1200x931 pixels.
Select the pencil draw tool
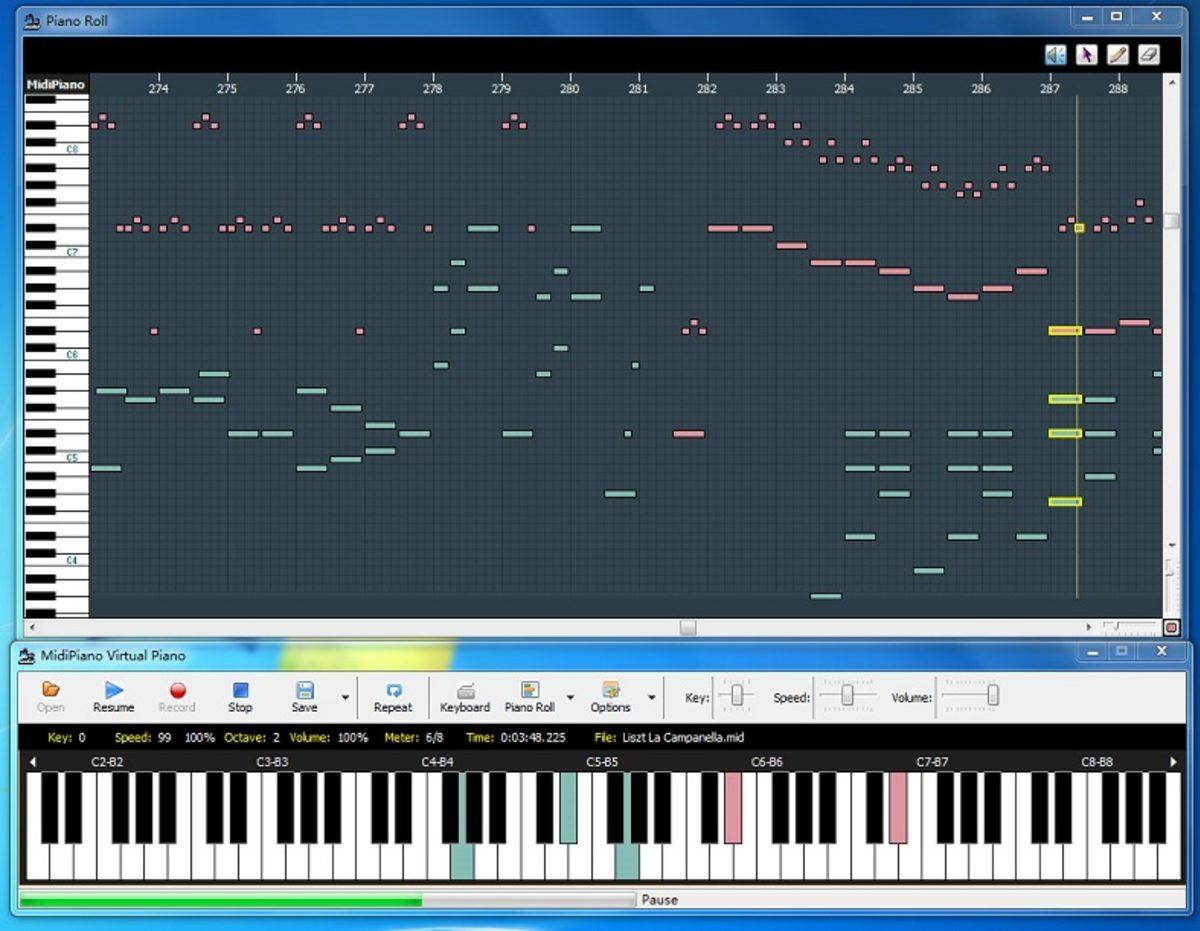coord(1117,55)
